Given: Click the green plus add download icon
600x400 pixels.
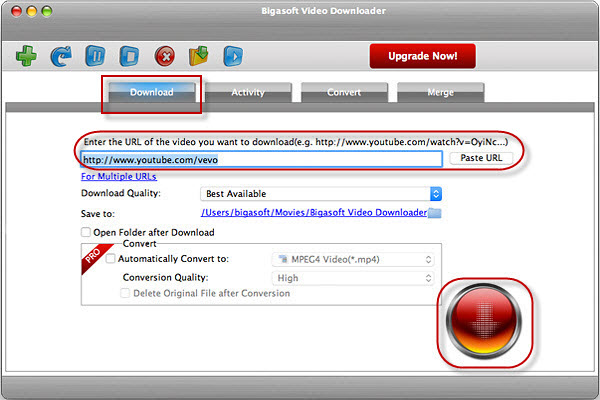Looking at the screenshot, I should tap(26, 56).
